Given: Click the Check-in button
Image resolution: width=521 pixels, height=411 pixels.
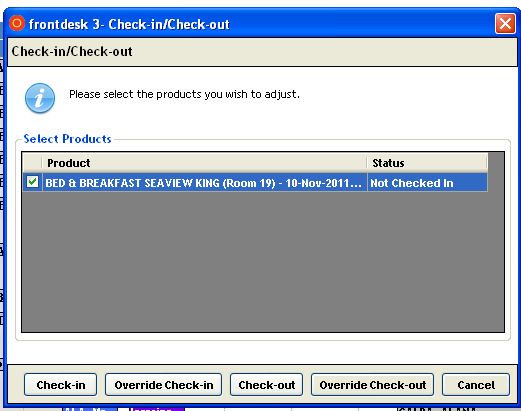Looking at the screenshot, I should 61,385.
